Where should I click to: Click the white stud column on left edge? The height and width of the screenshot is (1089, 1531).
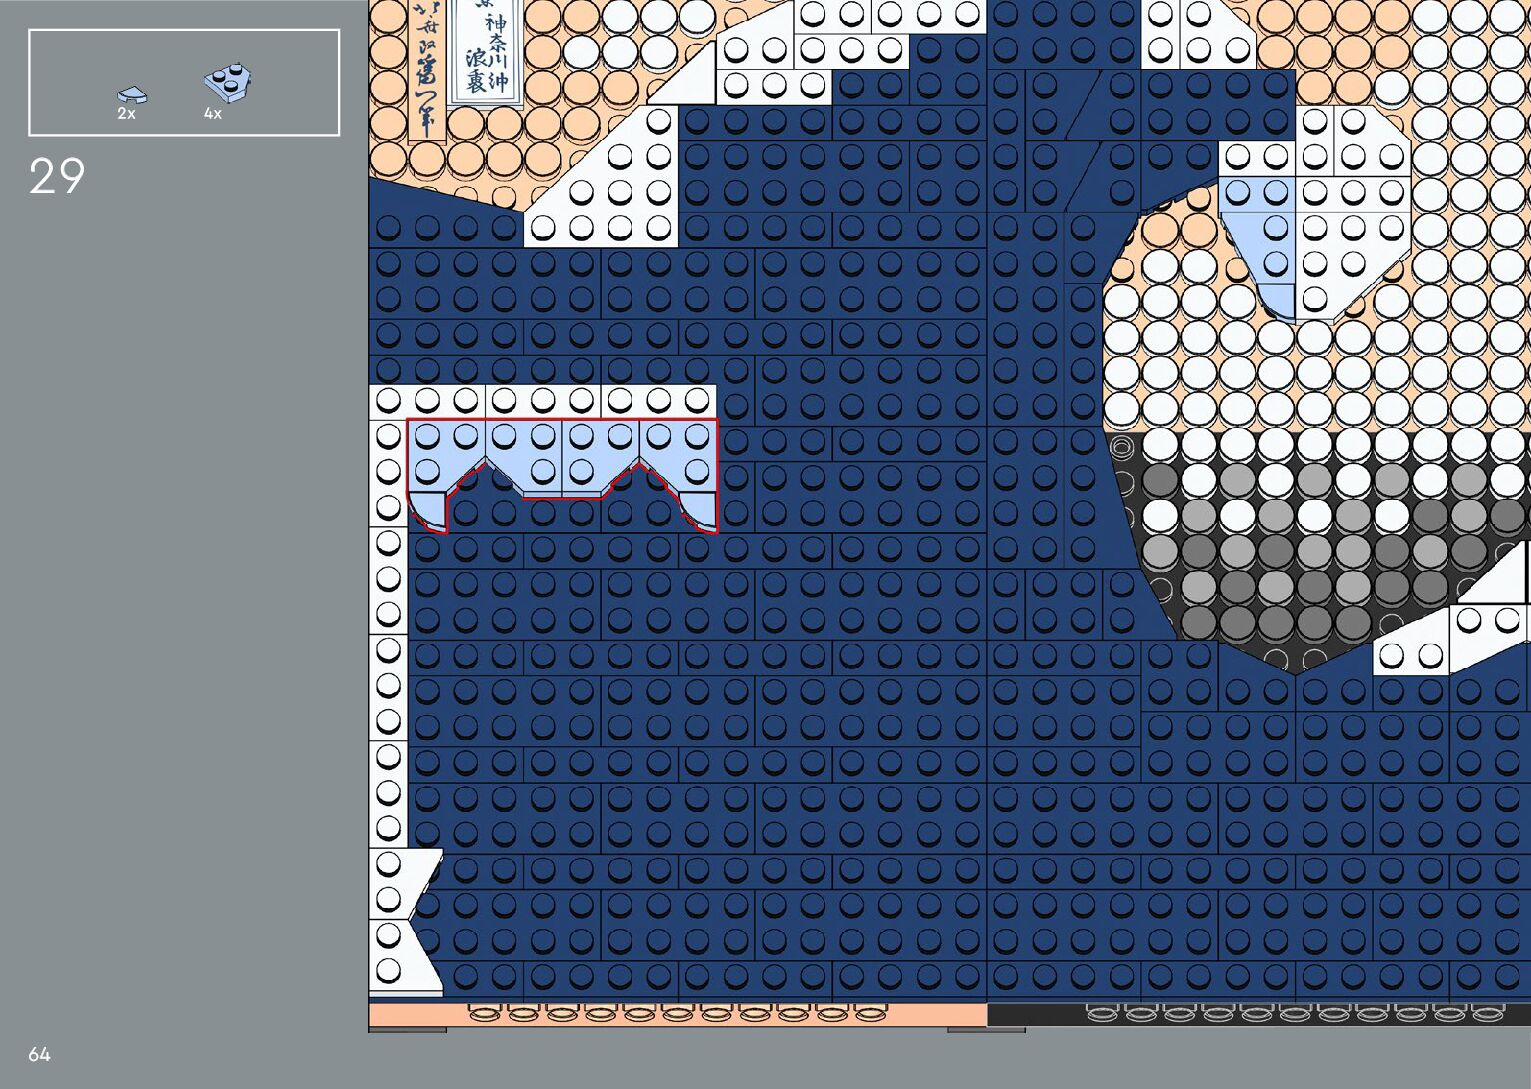(388, 650)
